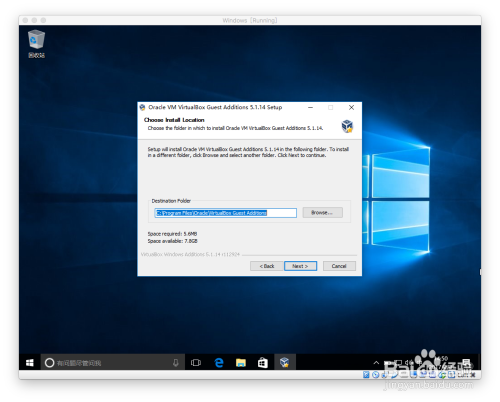Click the "Choose Install Location" heading
The width and height of the screenshot is (500, 402).
click(x=174, y=120)
